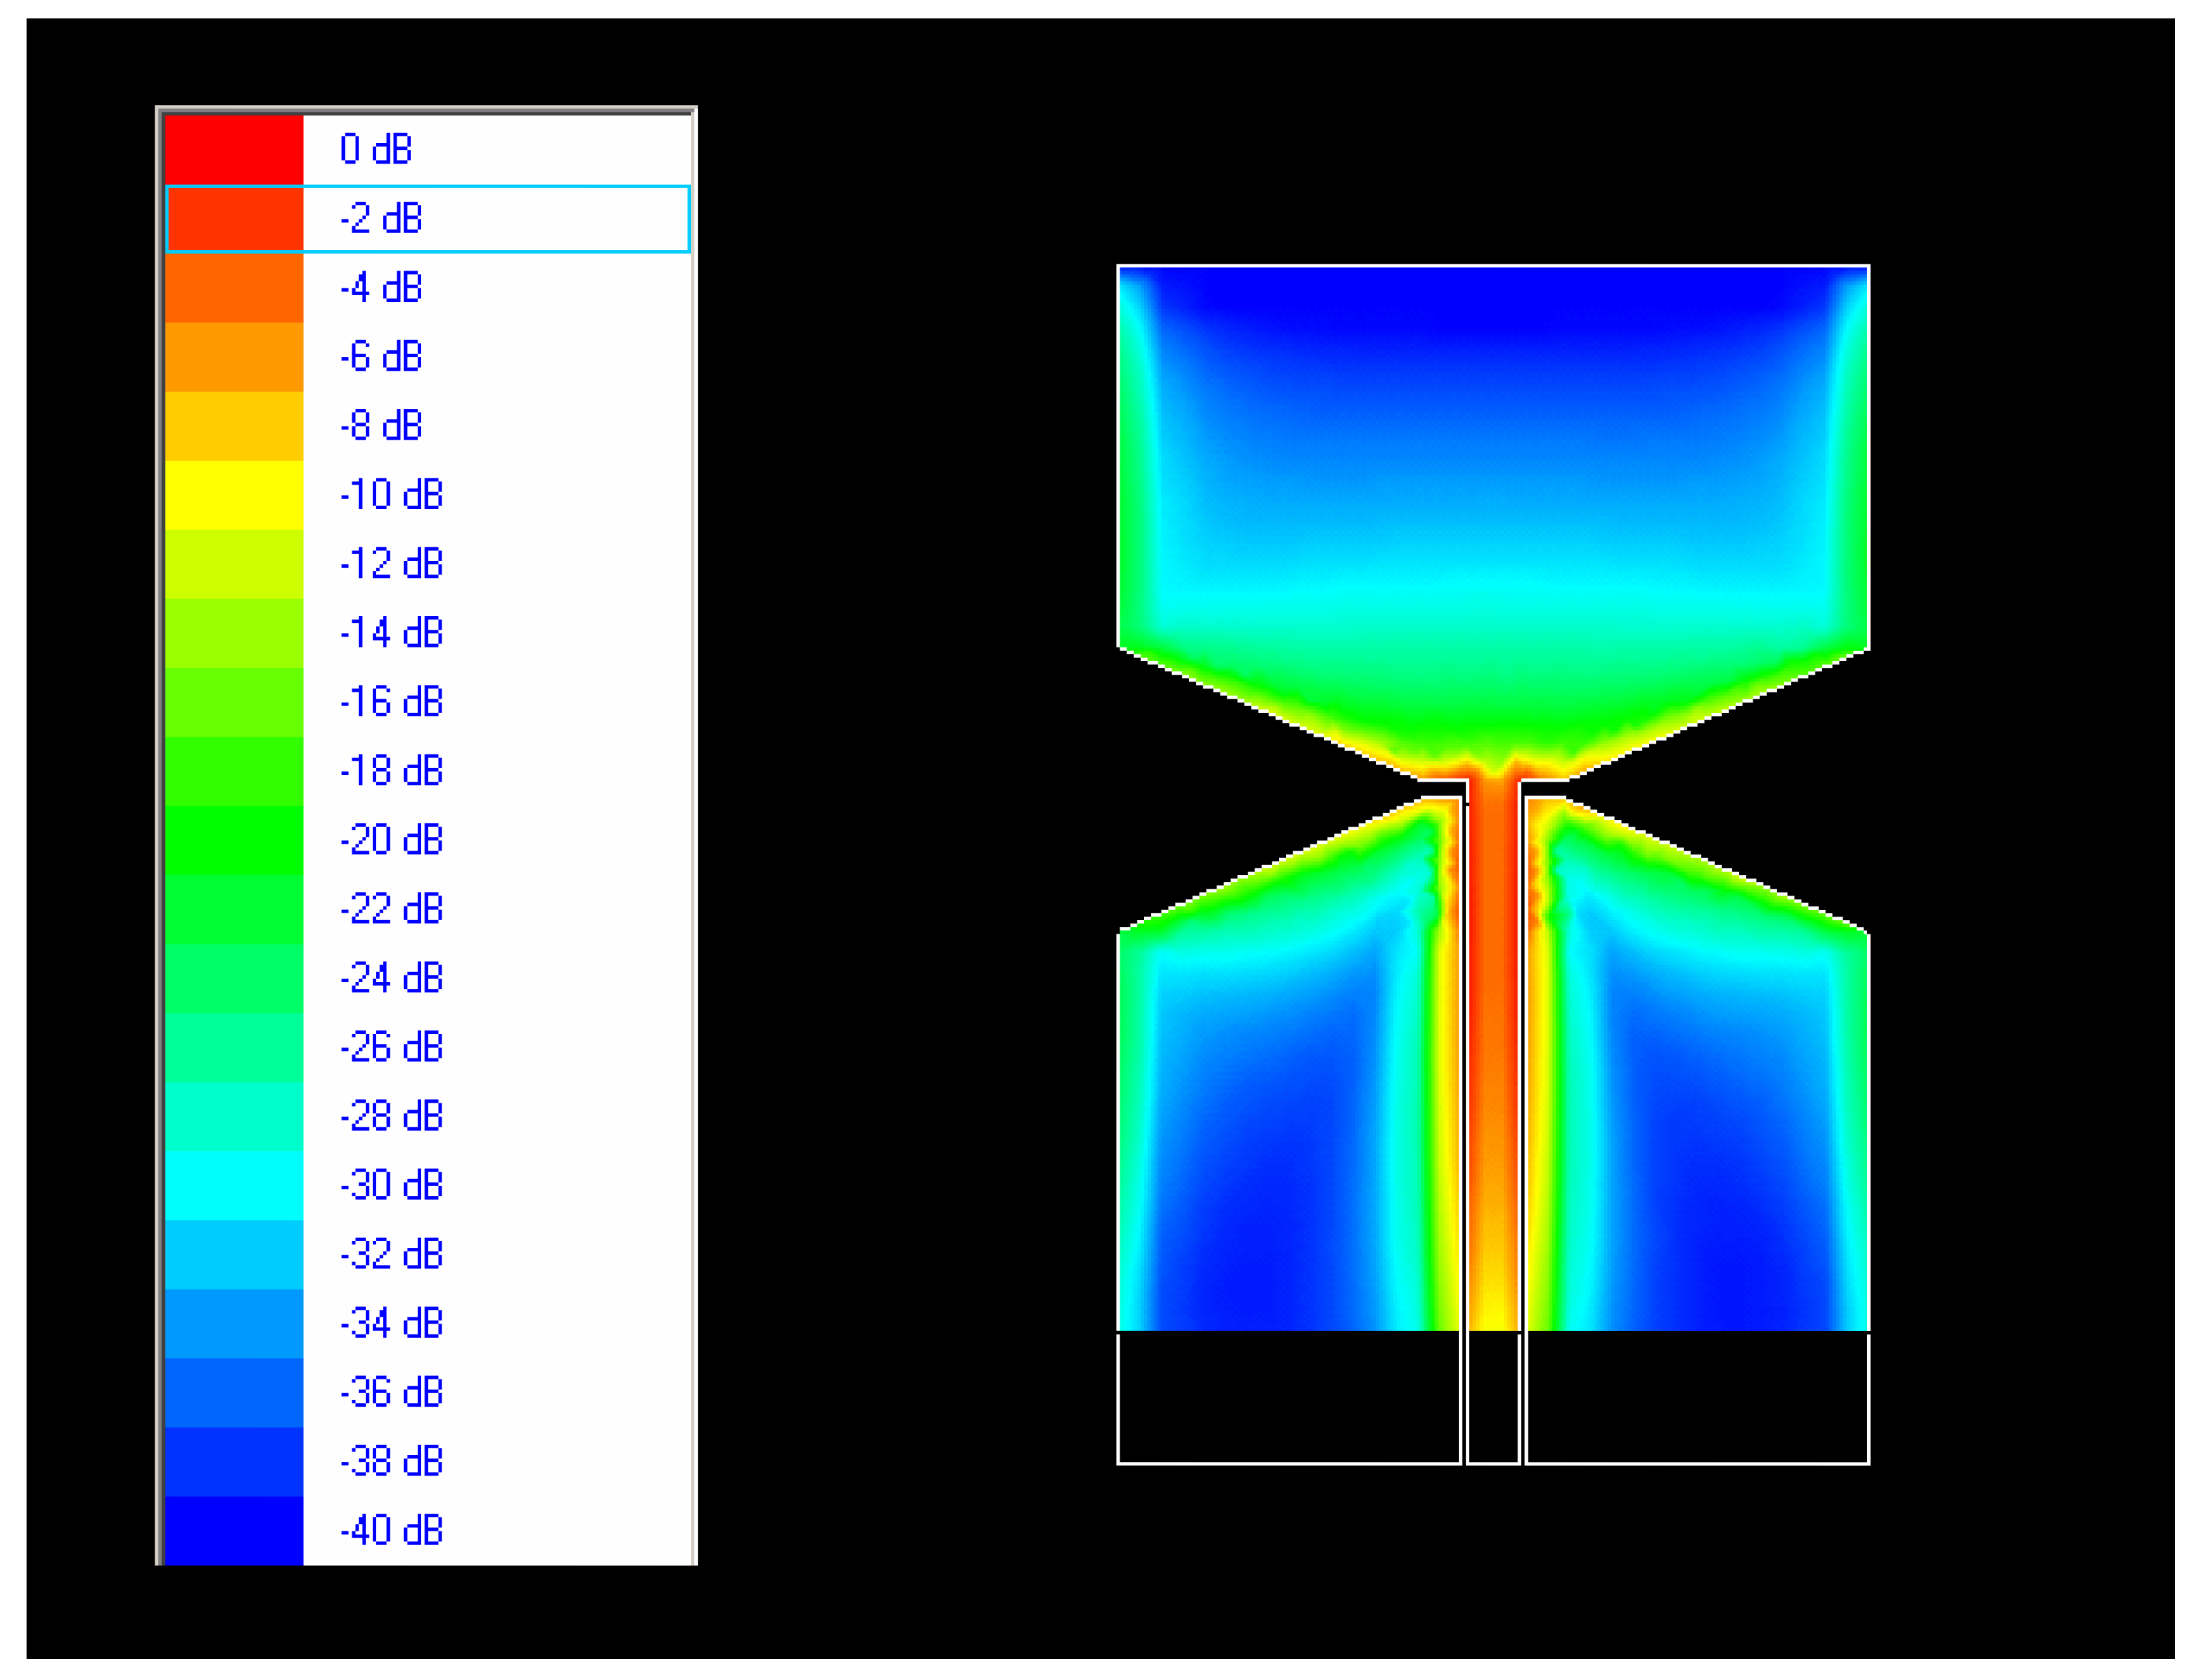
Task: Click the lower-left black ground rectangle
Action: point(1288,1397)
